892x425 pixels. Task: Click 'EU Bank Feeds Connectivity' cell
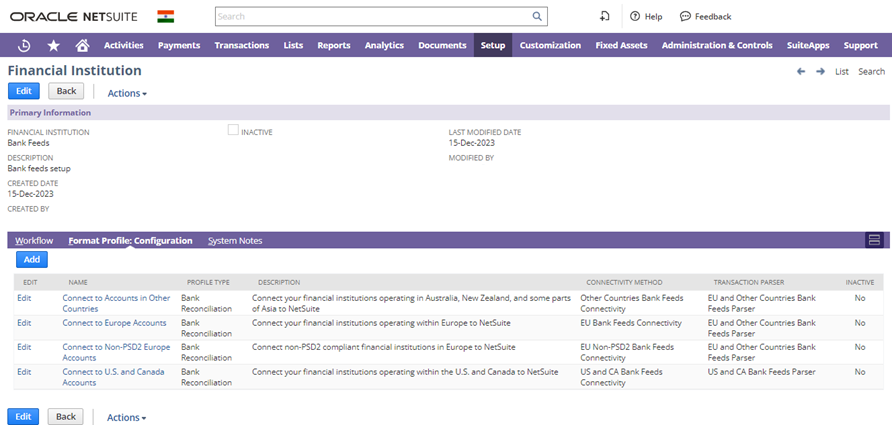click(x=631, y=323)
